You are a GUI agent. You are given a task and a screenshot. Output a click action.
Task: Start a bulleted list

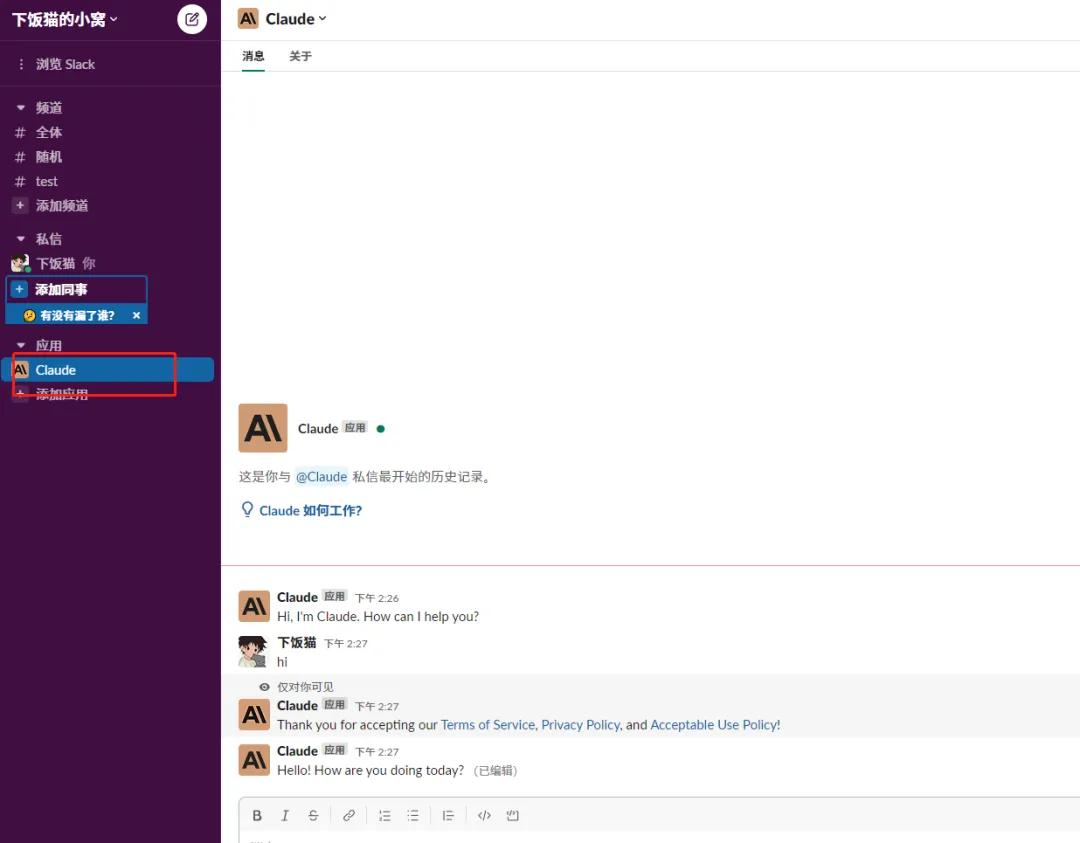click(x=413, y=815)
